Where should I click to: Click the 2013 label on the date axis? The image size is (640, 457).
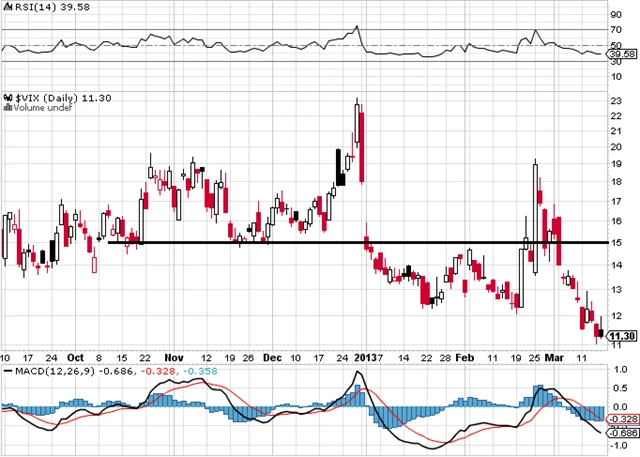[365, 356]
